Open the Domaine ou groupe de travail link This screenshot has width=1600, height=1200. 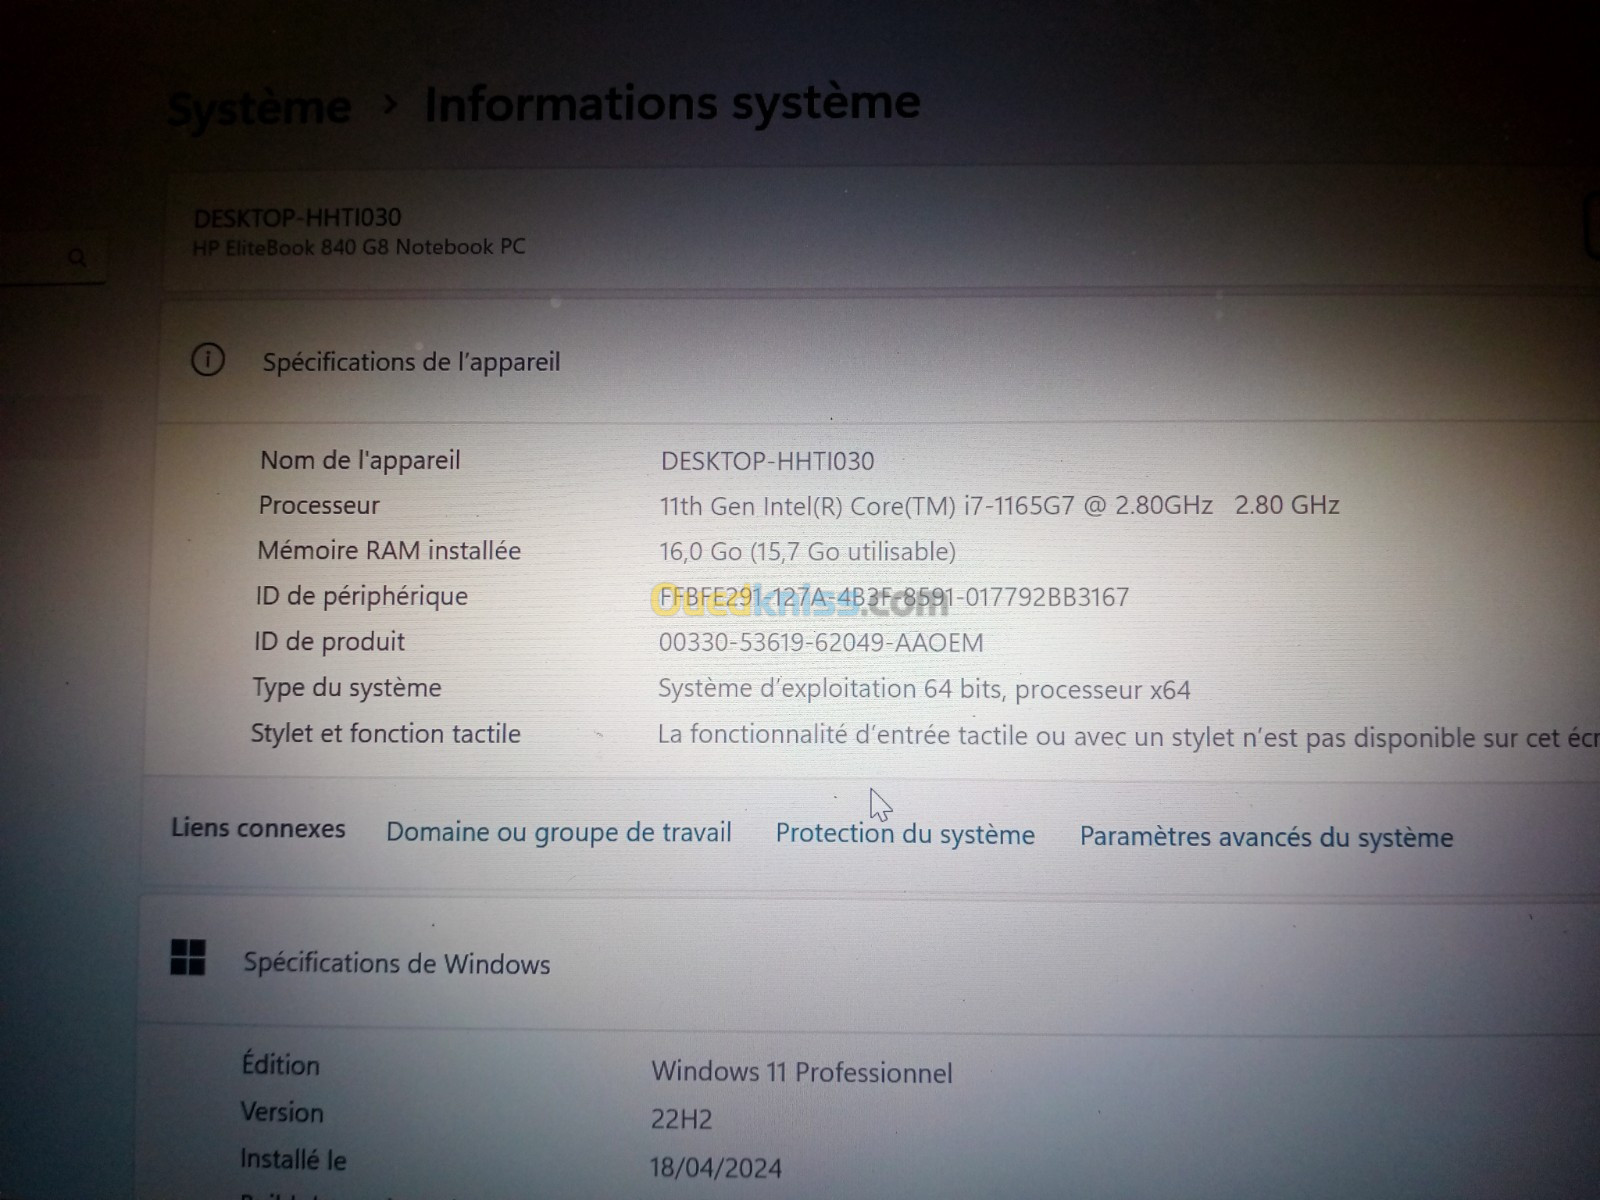(x=559, y=832)
